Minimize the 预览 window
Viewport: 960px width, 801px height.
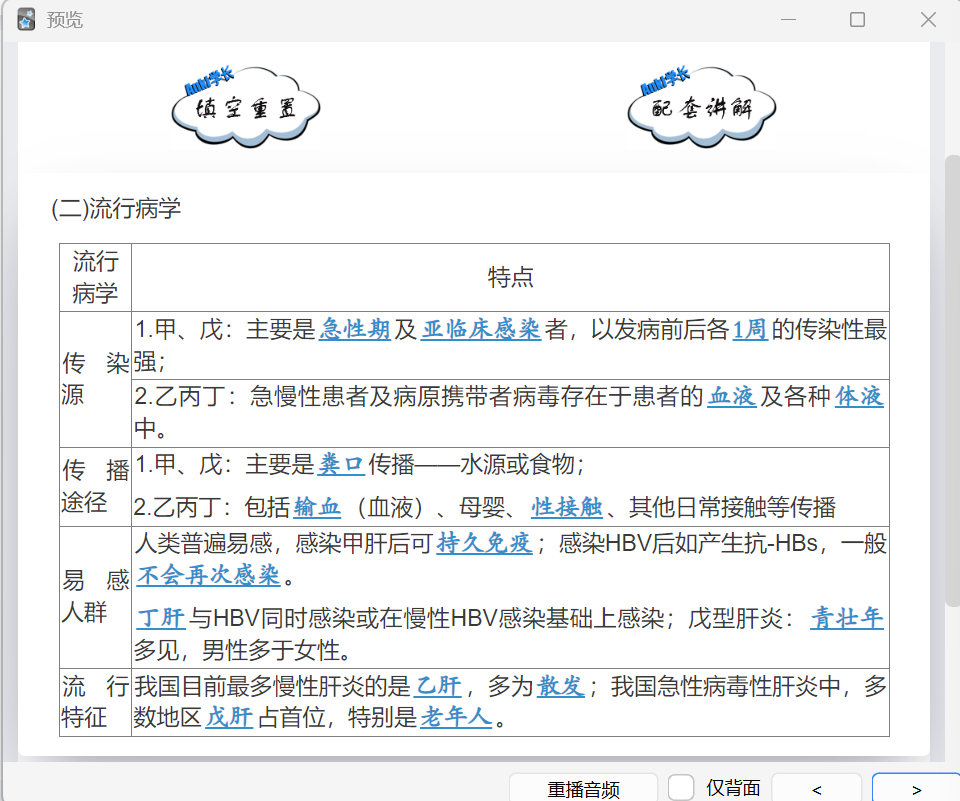click(x=788, y=20)
